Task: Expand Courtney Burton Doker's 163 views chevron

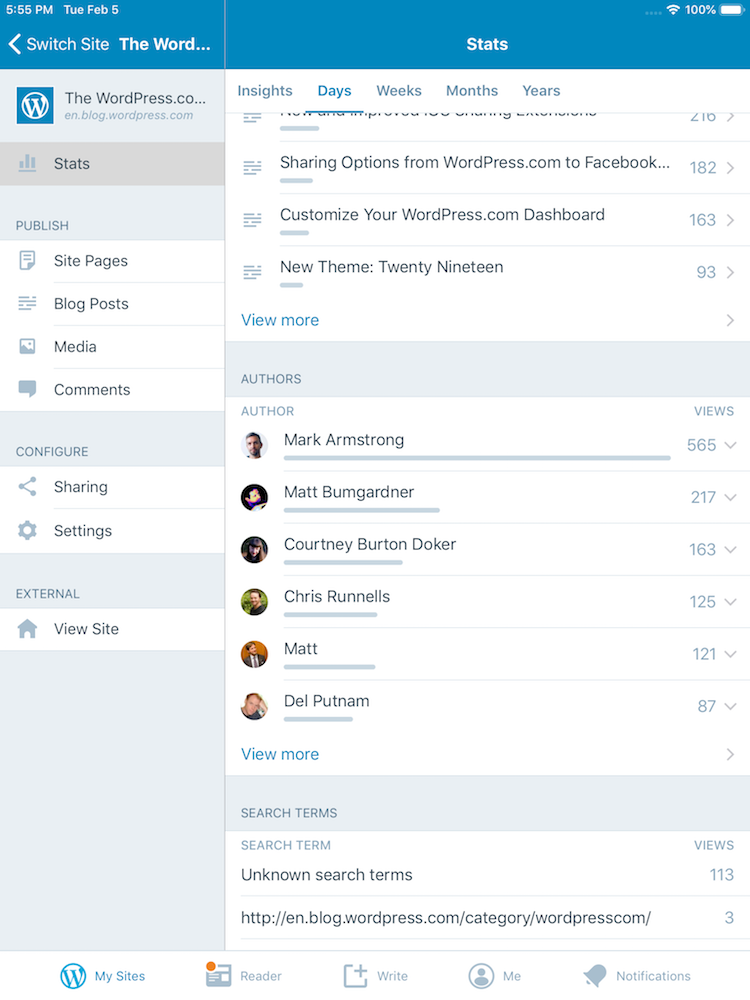Action: (731, 550)
